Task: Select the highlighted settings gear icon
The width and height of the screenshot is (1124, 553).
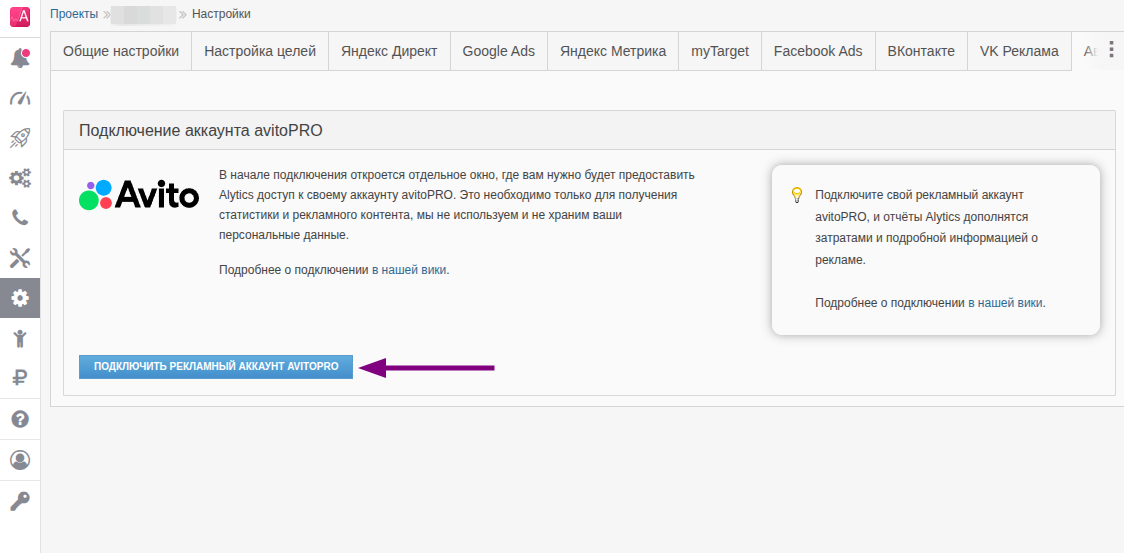Action: pyautogui.click(x=20, y=298)
